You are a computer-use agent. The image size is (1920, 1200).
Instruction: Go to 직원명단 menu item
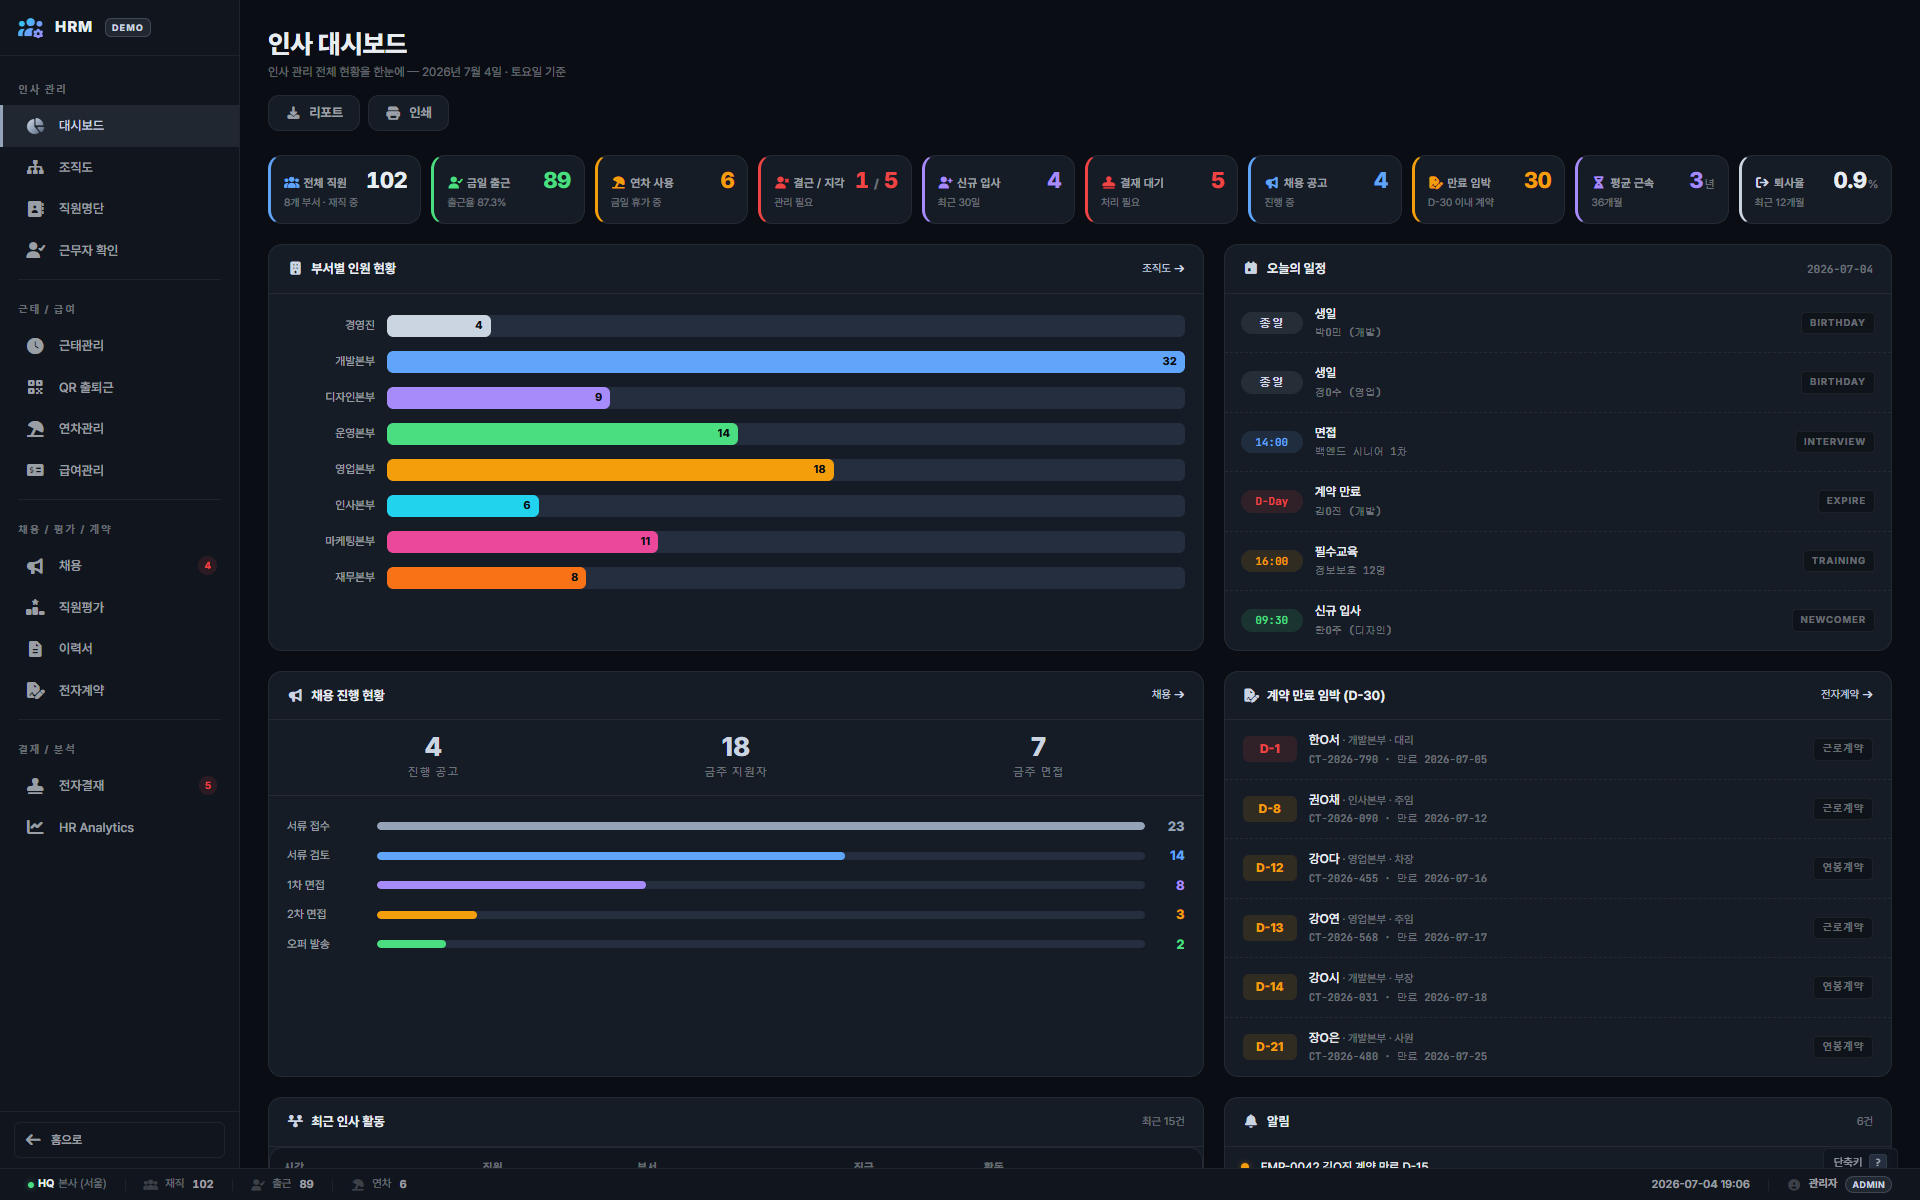coord(119,209)
